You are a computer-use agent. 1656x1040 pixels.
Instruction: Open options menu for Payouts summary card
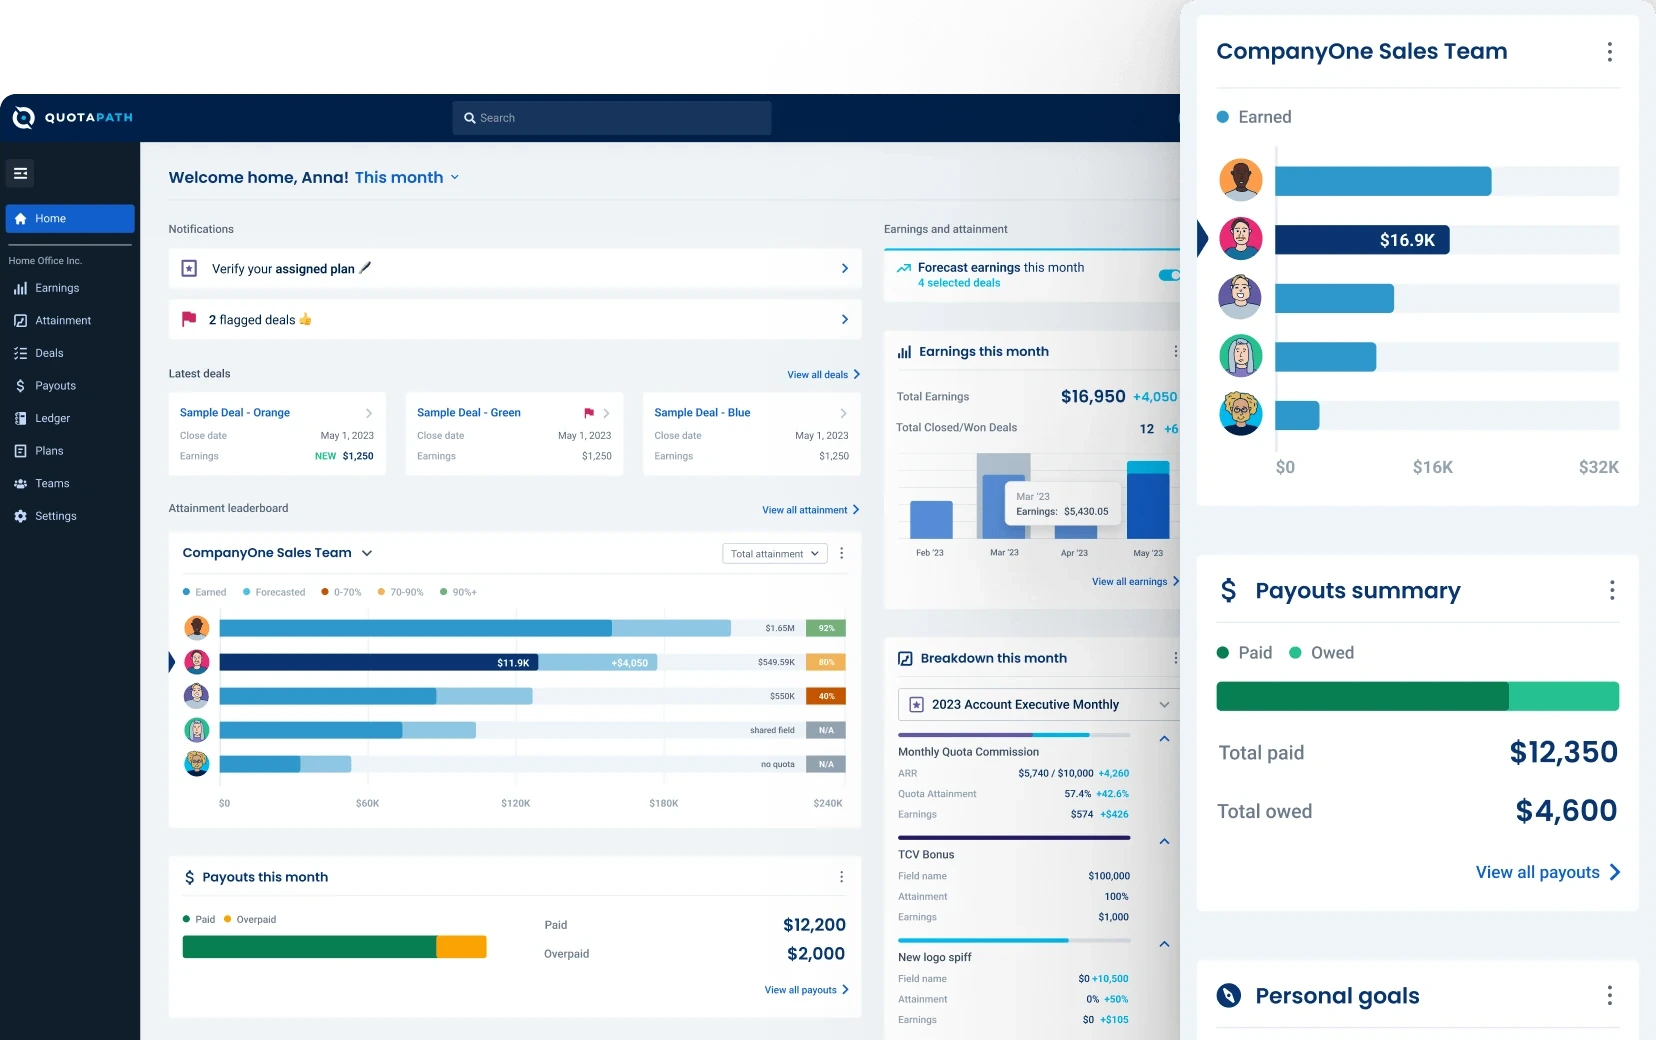(x=1612, y=590)
